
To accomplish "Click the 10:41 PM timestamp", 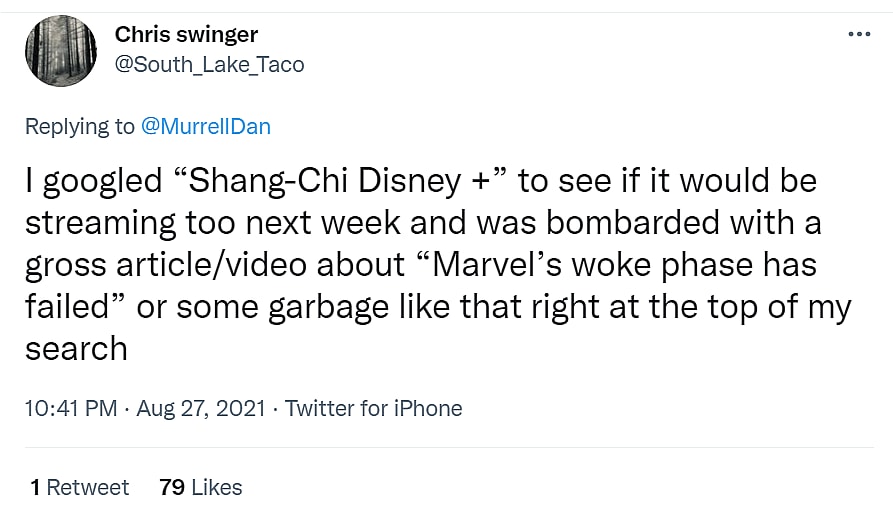I will (x=71, y=408).
